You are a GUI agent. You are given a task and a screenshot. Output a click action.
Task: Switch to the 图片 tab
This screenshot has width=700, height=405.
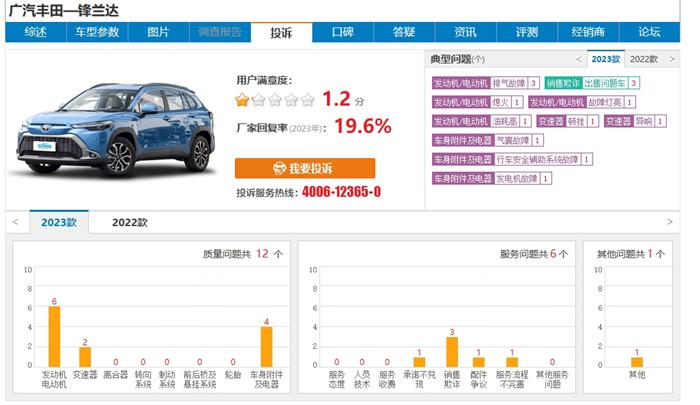pyautogui.click(x=158, y=32)
